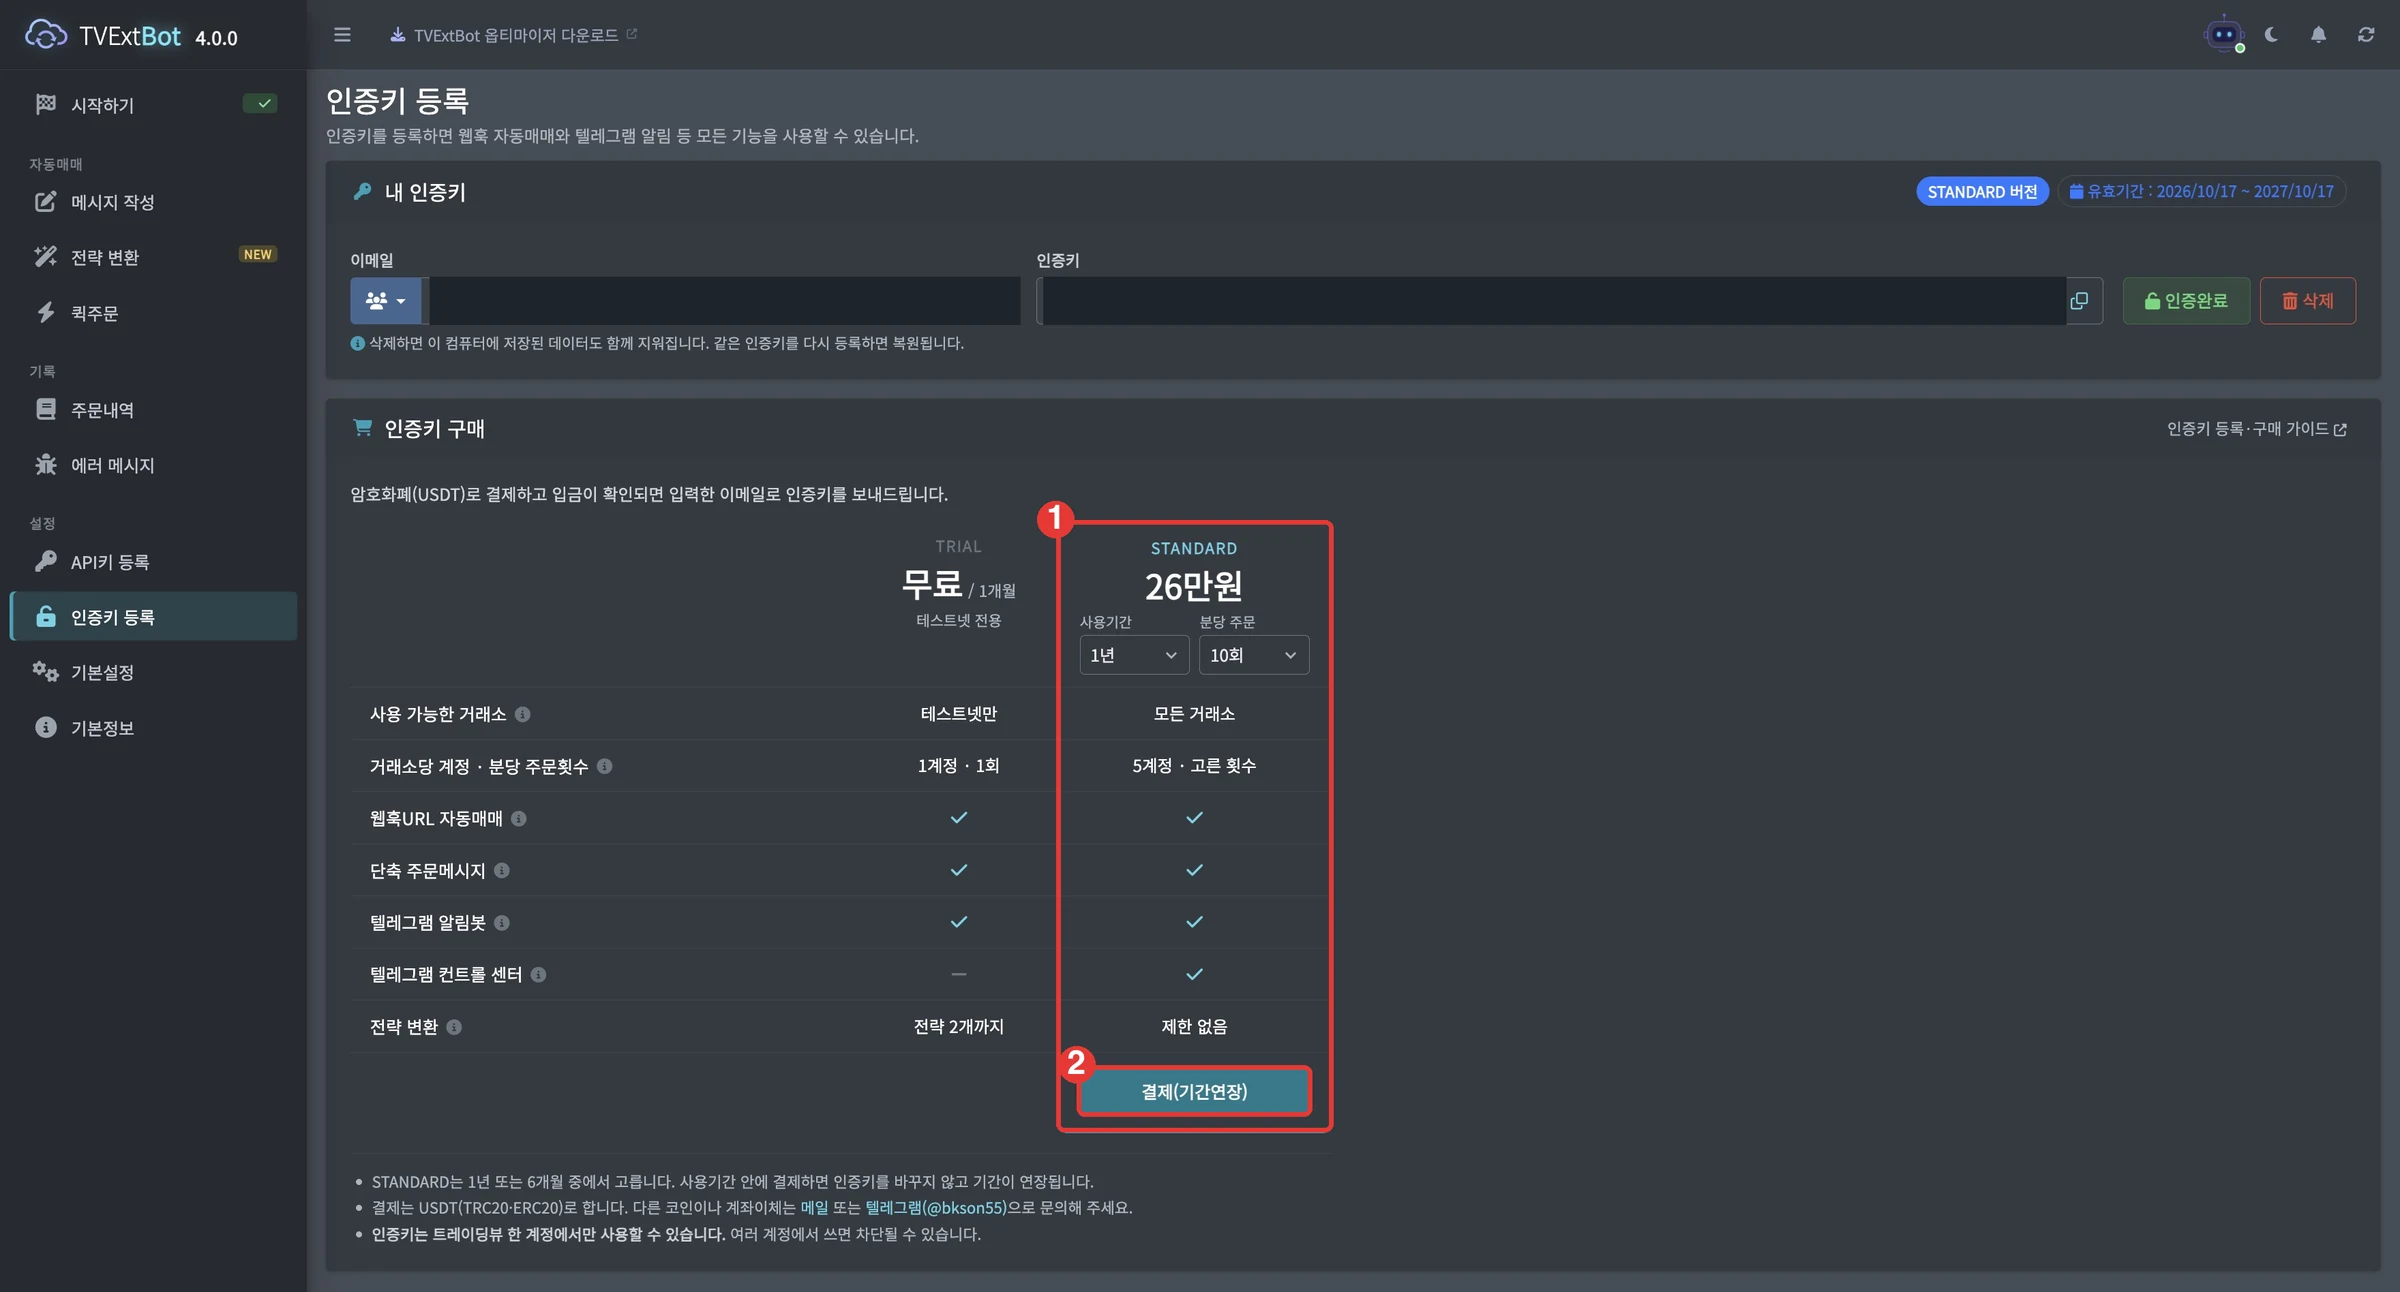Open 인증키 등록·구매 가이드 link
This screenshot has width=2400, height=1292.
2256,429
